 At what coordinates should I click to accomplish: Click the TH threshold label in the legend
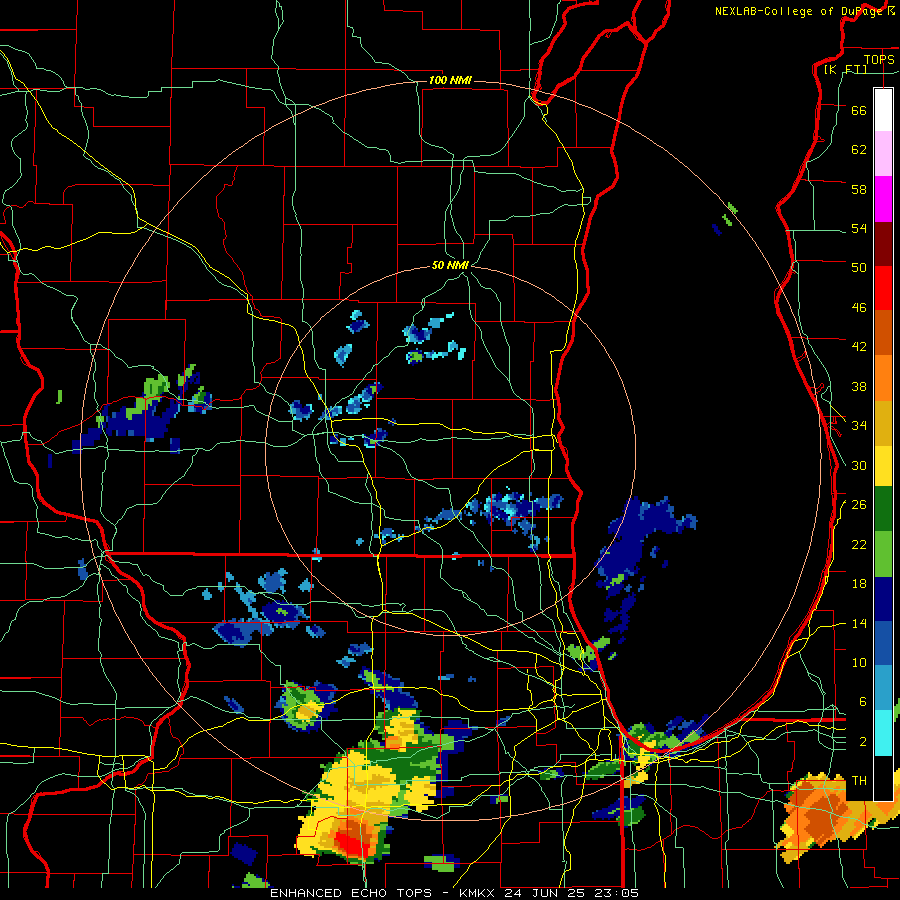[859, 780]
